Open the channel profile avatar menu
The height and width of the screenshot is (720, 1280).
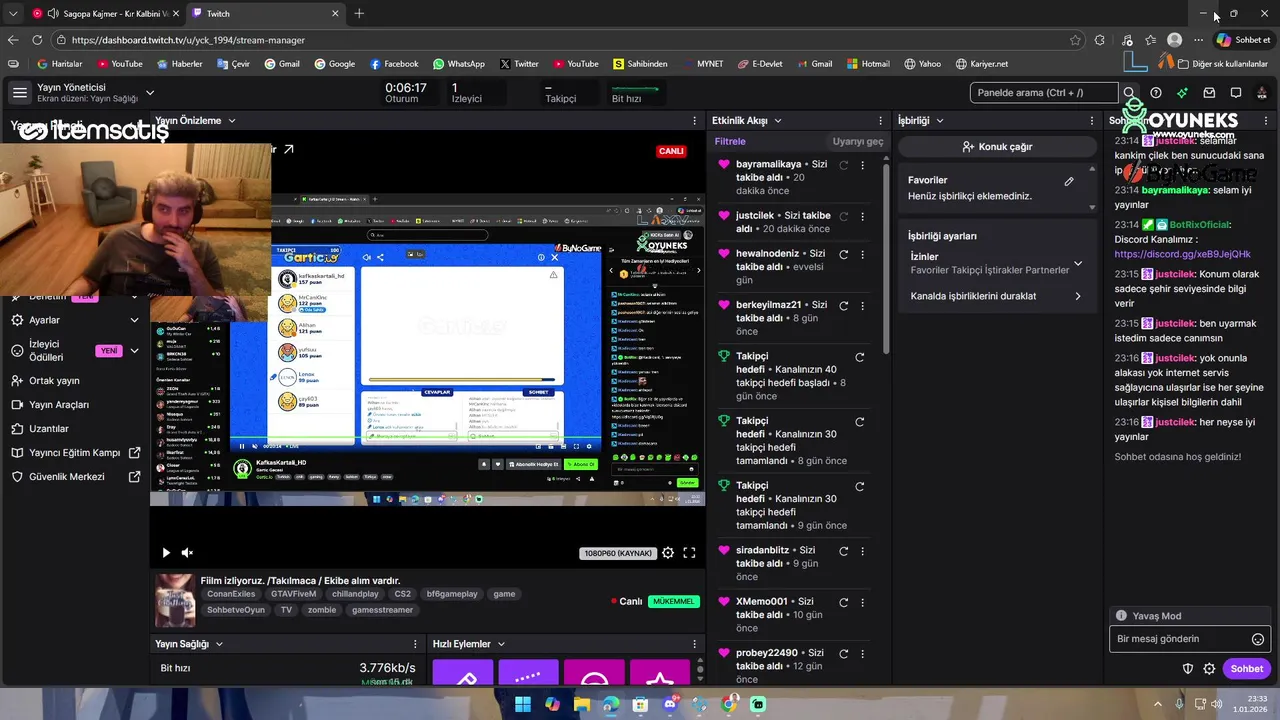pos(1262,93)
